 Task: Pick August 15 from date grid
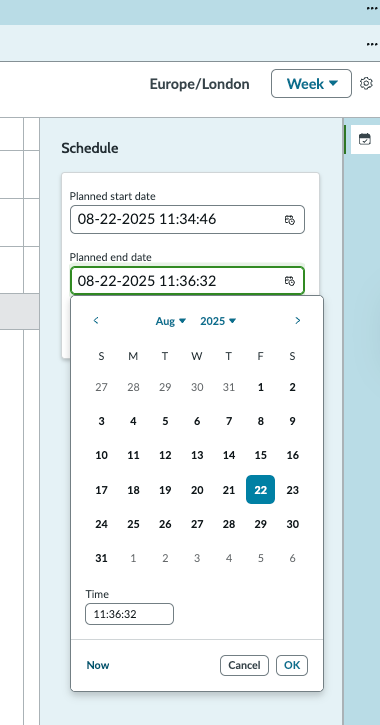(x=261, y=455)
